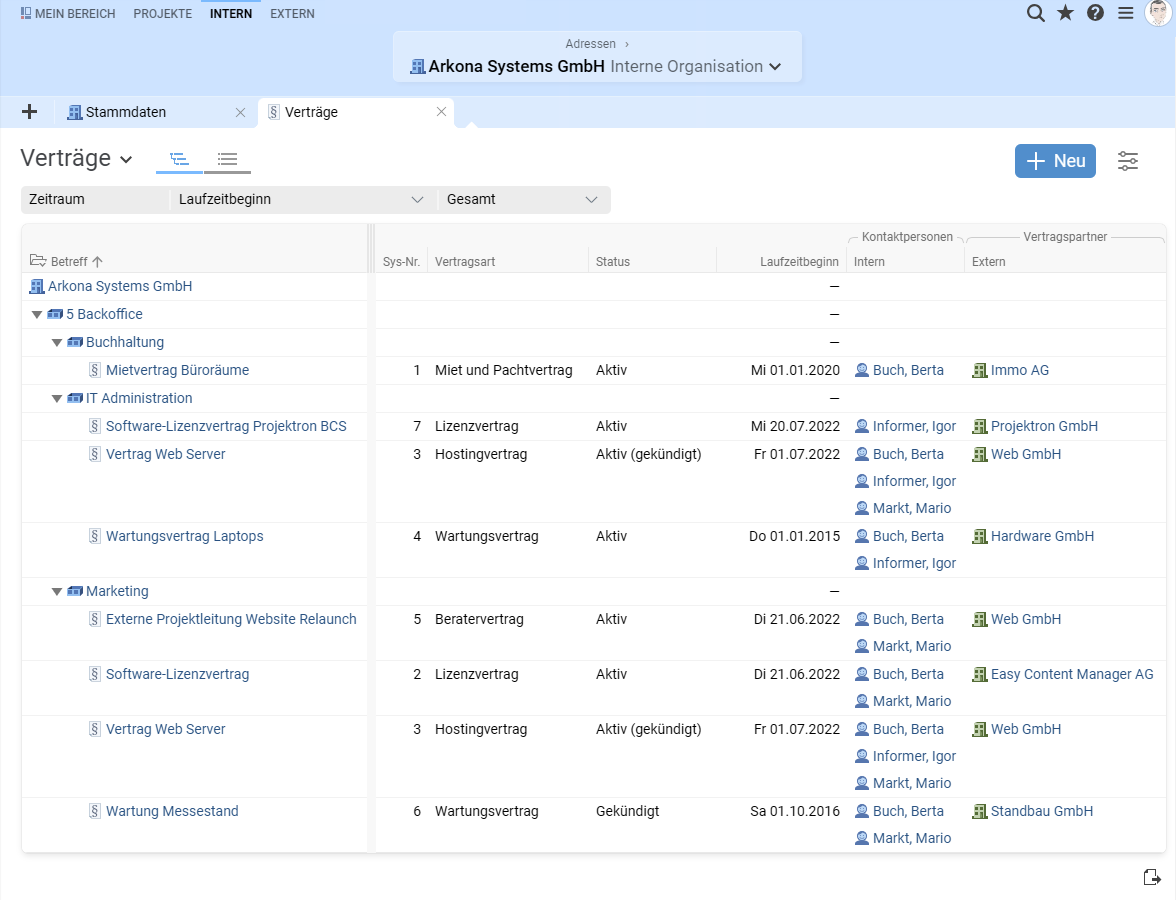Open the user avatar profile

click(x=1160, y=13)
